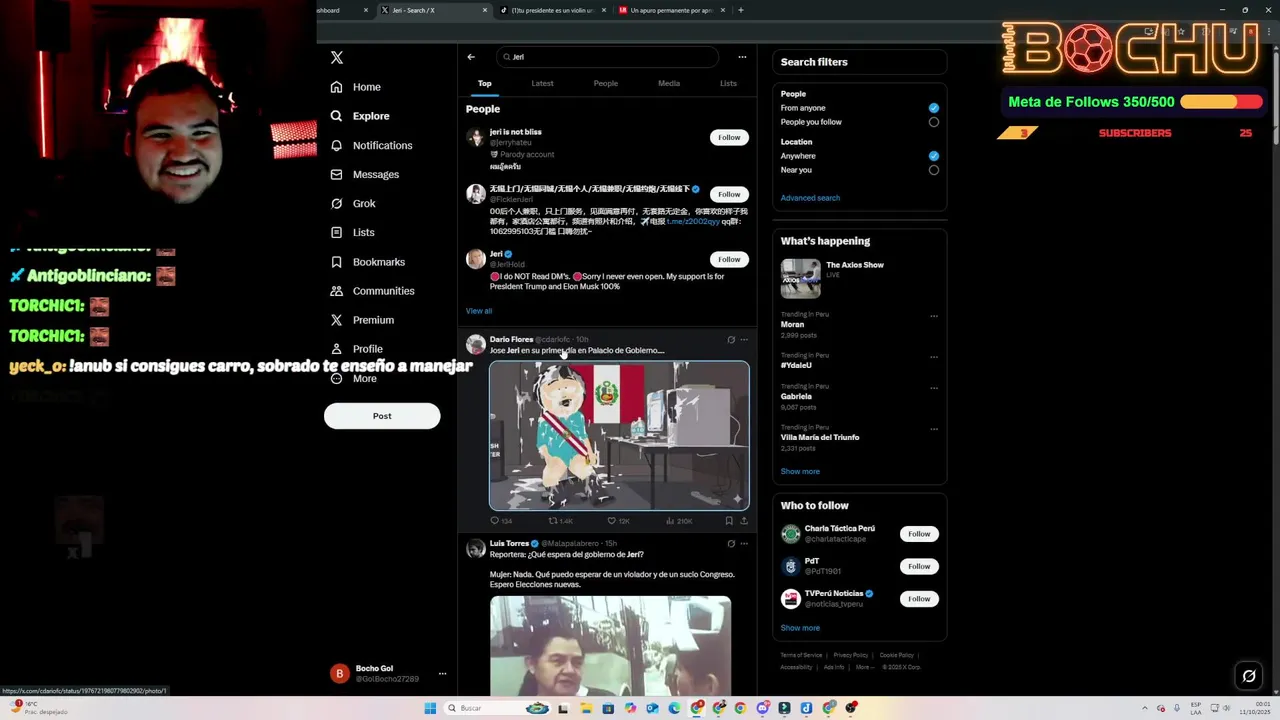1280x720 pixels.
Task: View analytics of Dario Flores tweet
Action: pyautogui.click(x=678, y=521)
